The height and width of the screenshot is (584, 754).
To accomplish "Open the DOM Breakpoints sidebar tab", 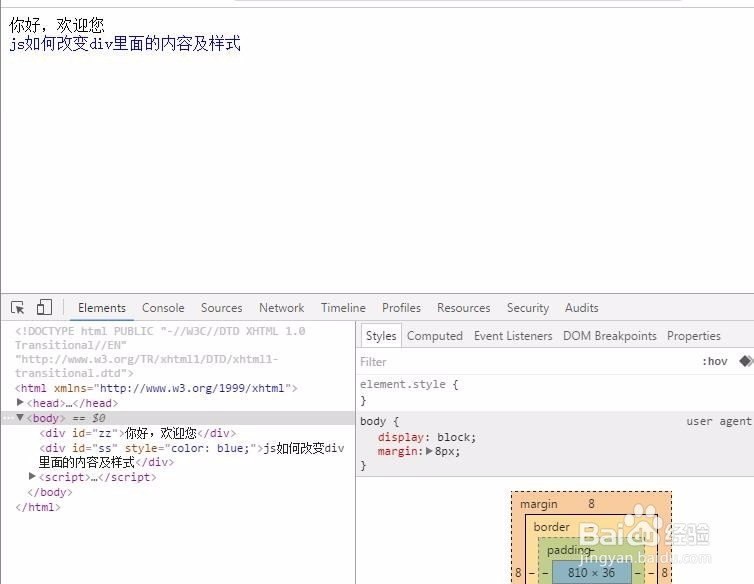I will pos(610,336).
